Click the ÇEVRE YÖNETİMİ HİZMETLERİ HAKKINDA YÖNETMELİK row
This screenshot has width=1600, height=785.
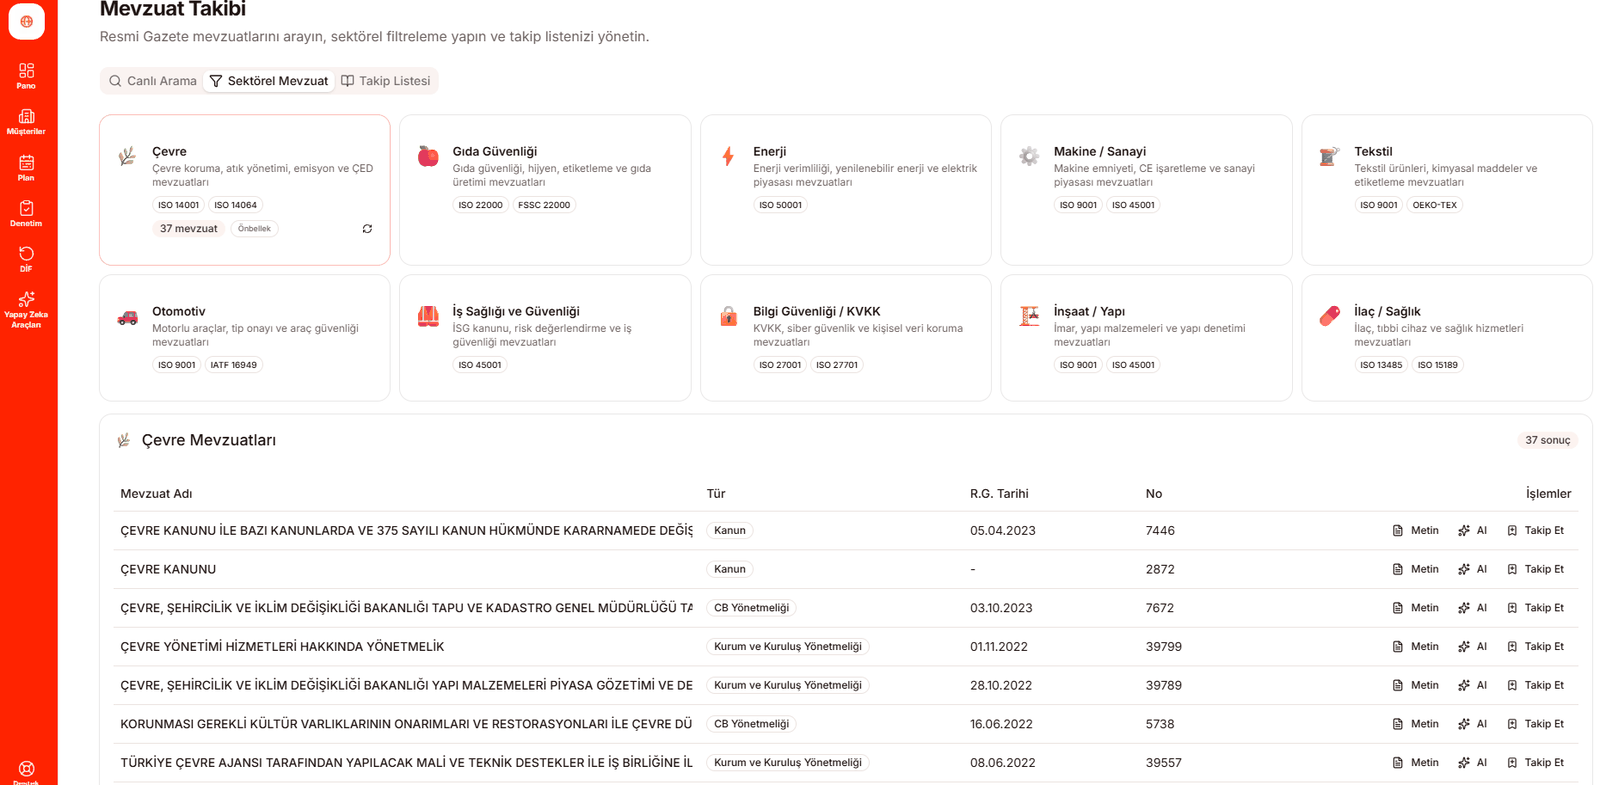(x=846, y=647)
